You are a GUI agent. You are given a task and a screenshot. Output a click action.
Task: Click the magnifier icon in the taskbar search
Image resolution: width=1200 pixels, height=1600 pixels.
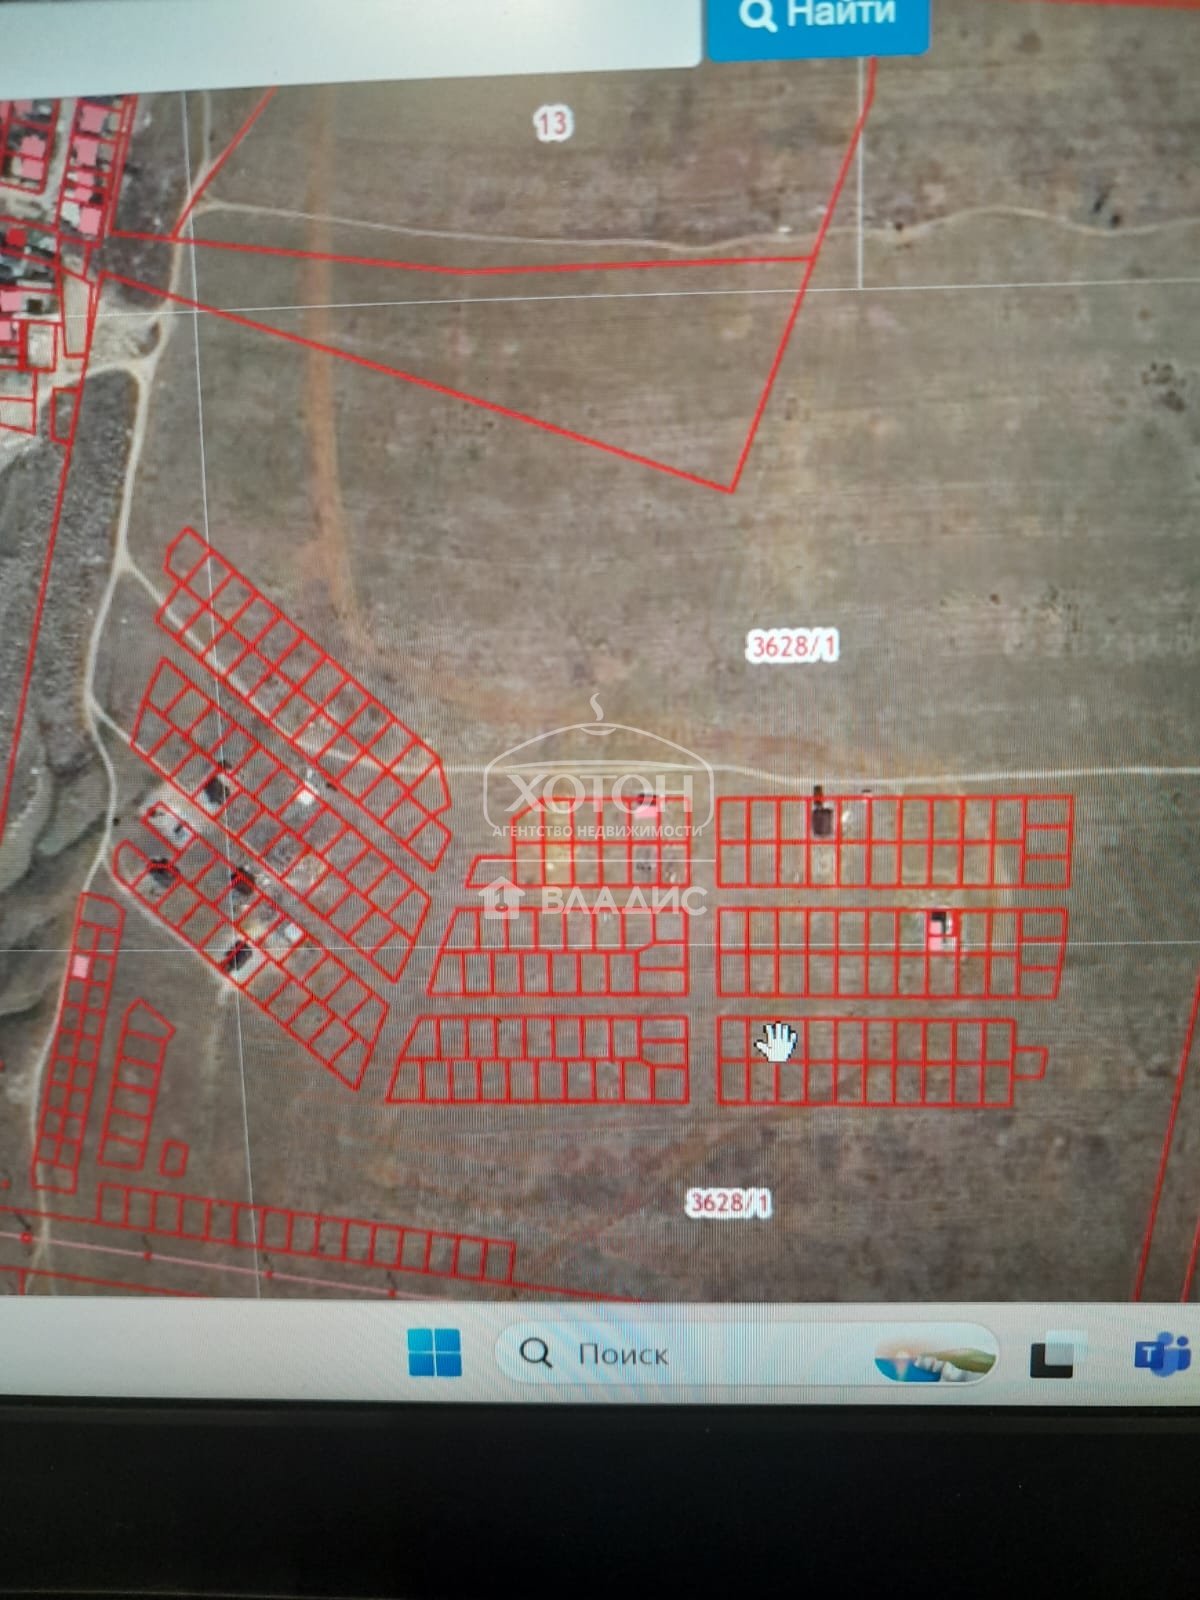click(536, 1353)
